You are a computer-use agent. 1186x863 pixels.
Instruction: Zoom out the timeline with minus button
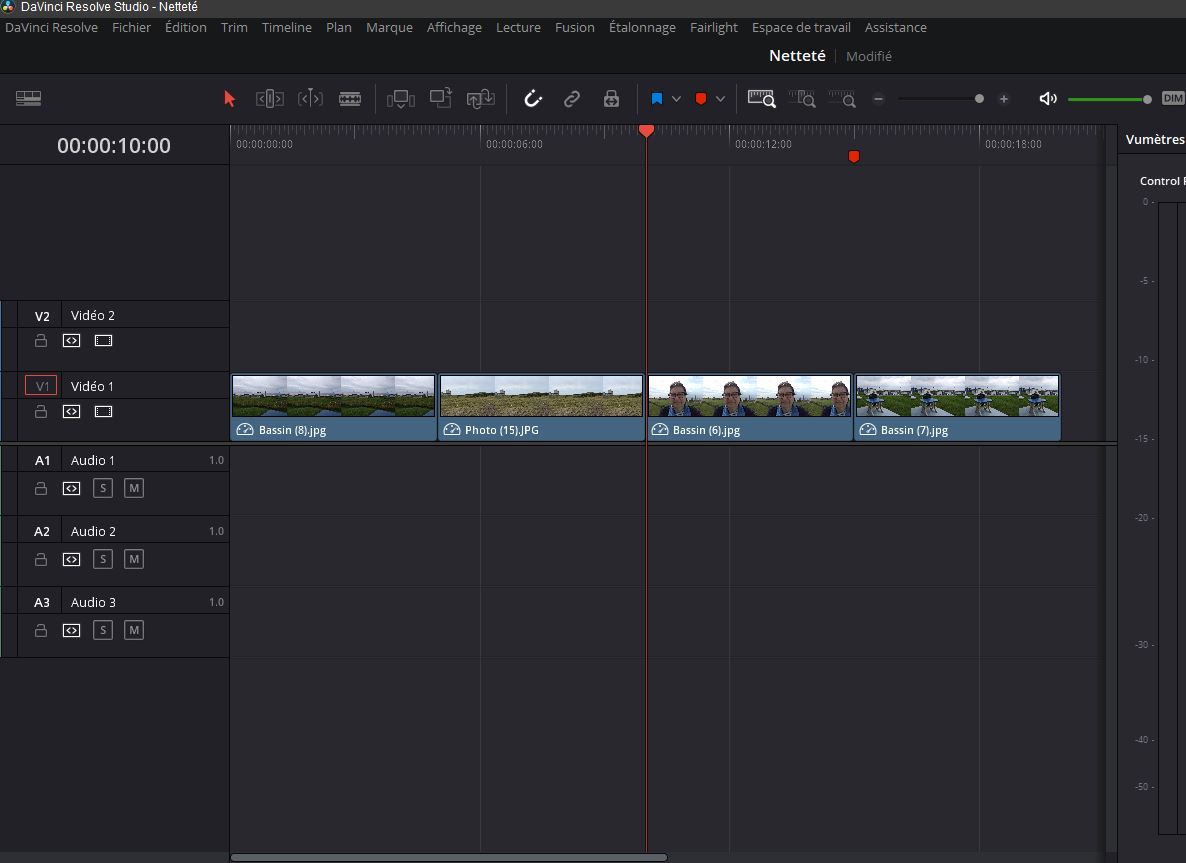click(878, 99)
